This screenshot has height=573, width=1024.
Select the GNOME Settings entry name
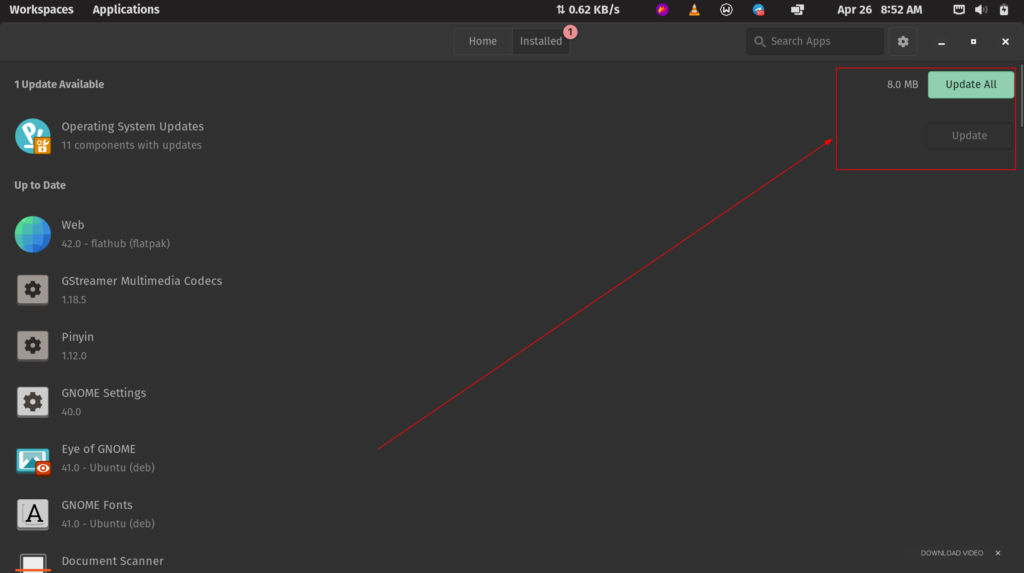coord(104,393)
